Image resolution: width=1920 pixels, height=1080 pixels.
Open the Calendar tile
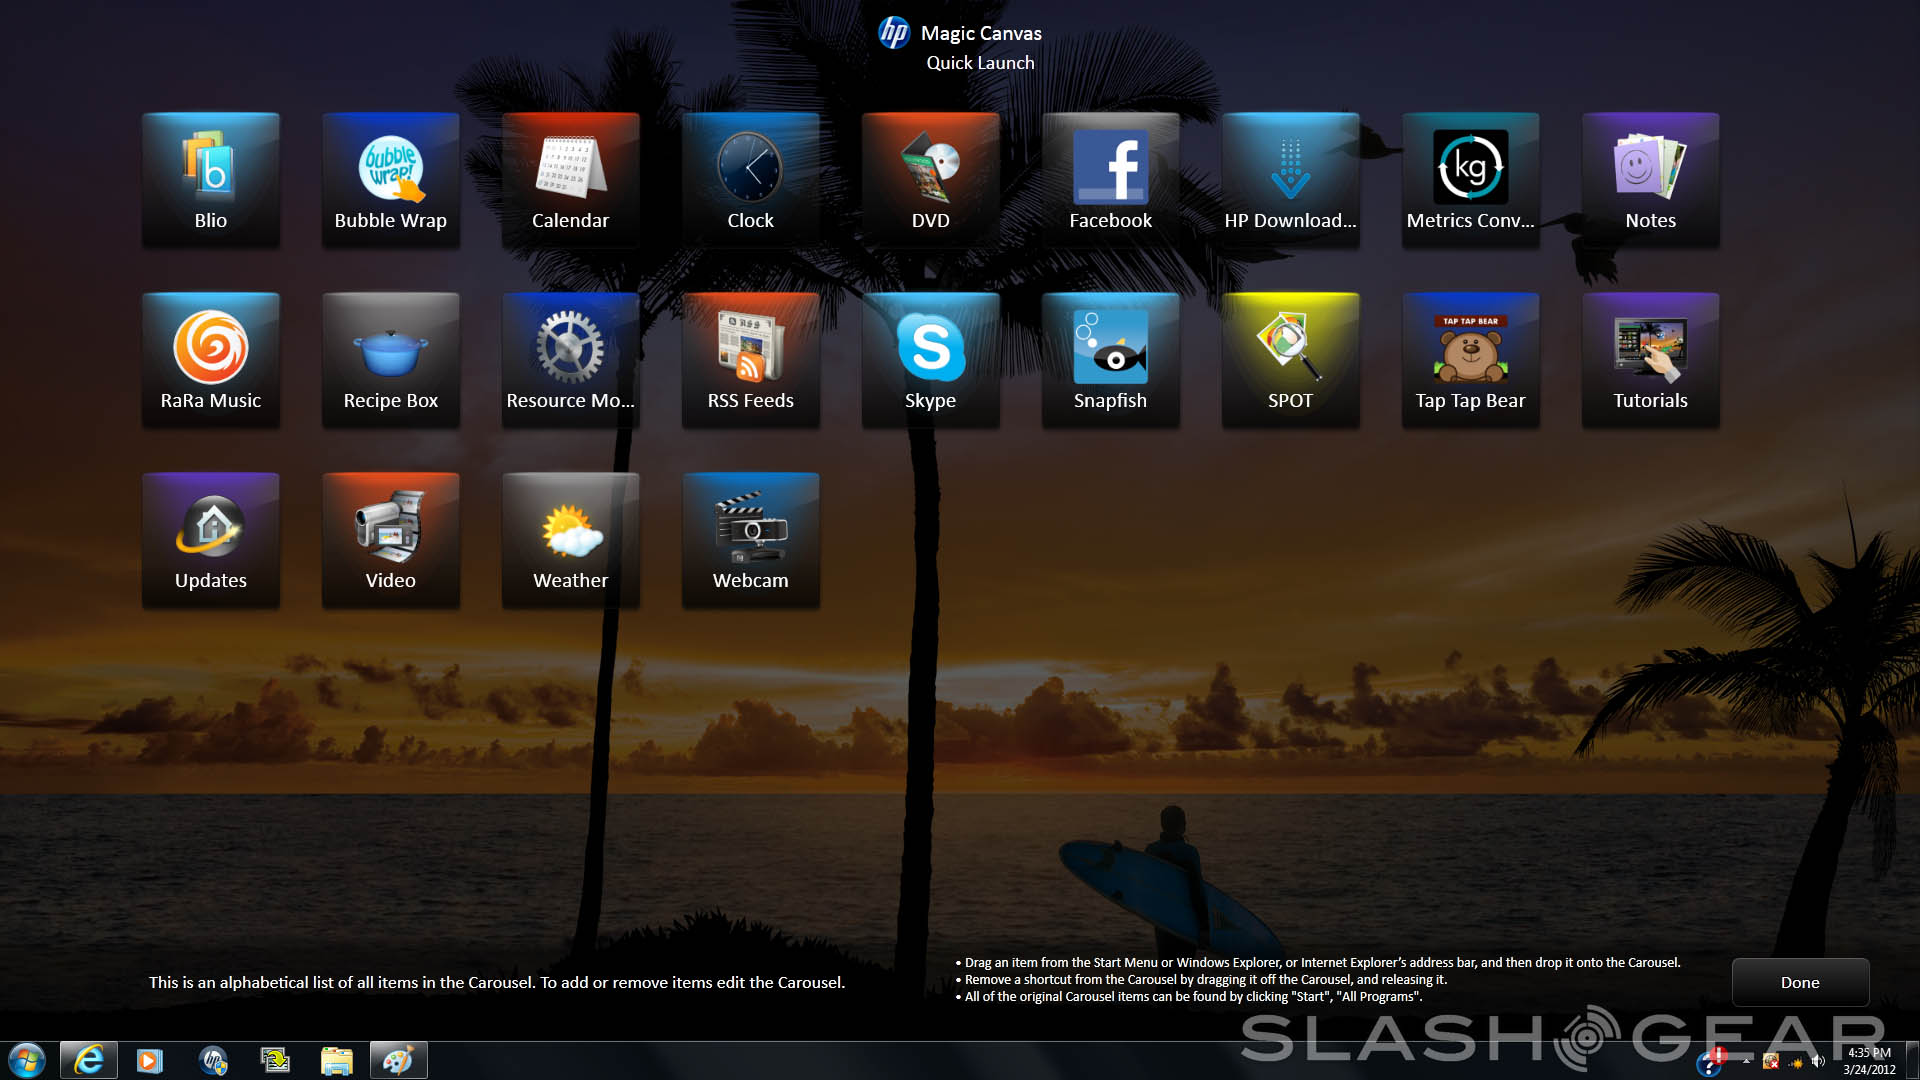[x=570, y=180]
